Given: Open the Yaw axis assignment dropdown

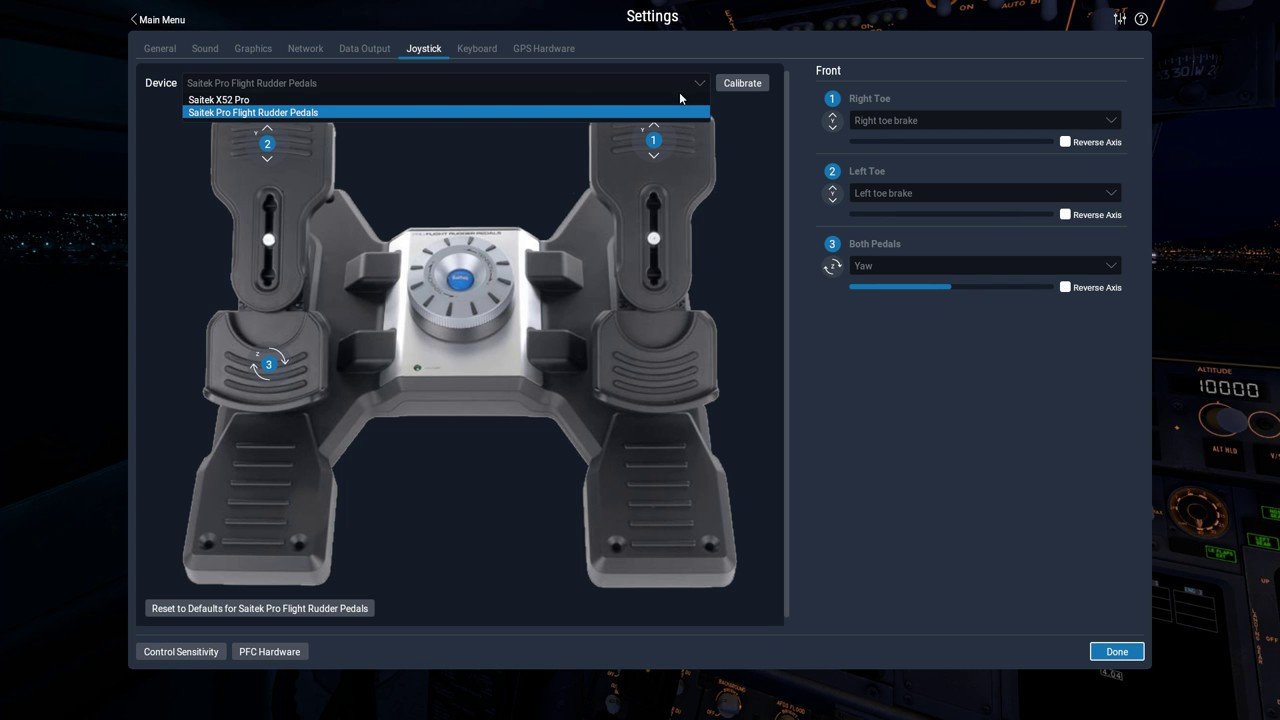Looking at the screenshot, I should 984,266.
